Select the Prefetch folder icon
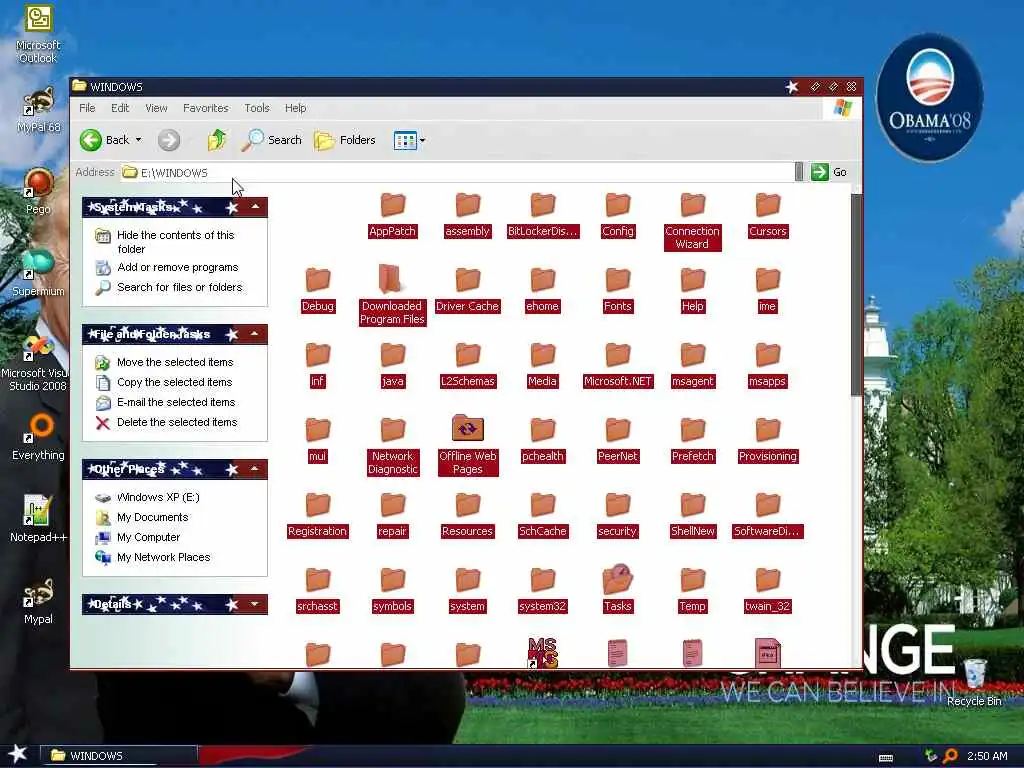The image size is (1024, 768). coord(693,430)
